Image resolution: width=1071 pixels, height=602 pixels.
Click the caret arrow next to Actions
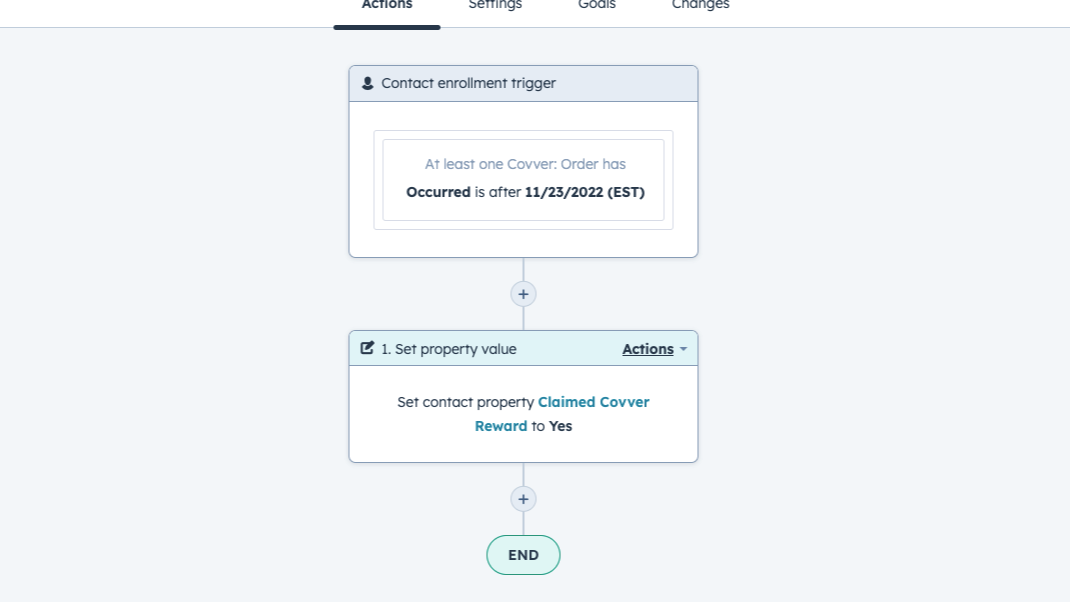pyautogui.click(x=683, y=349)
